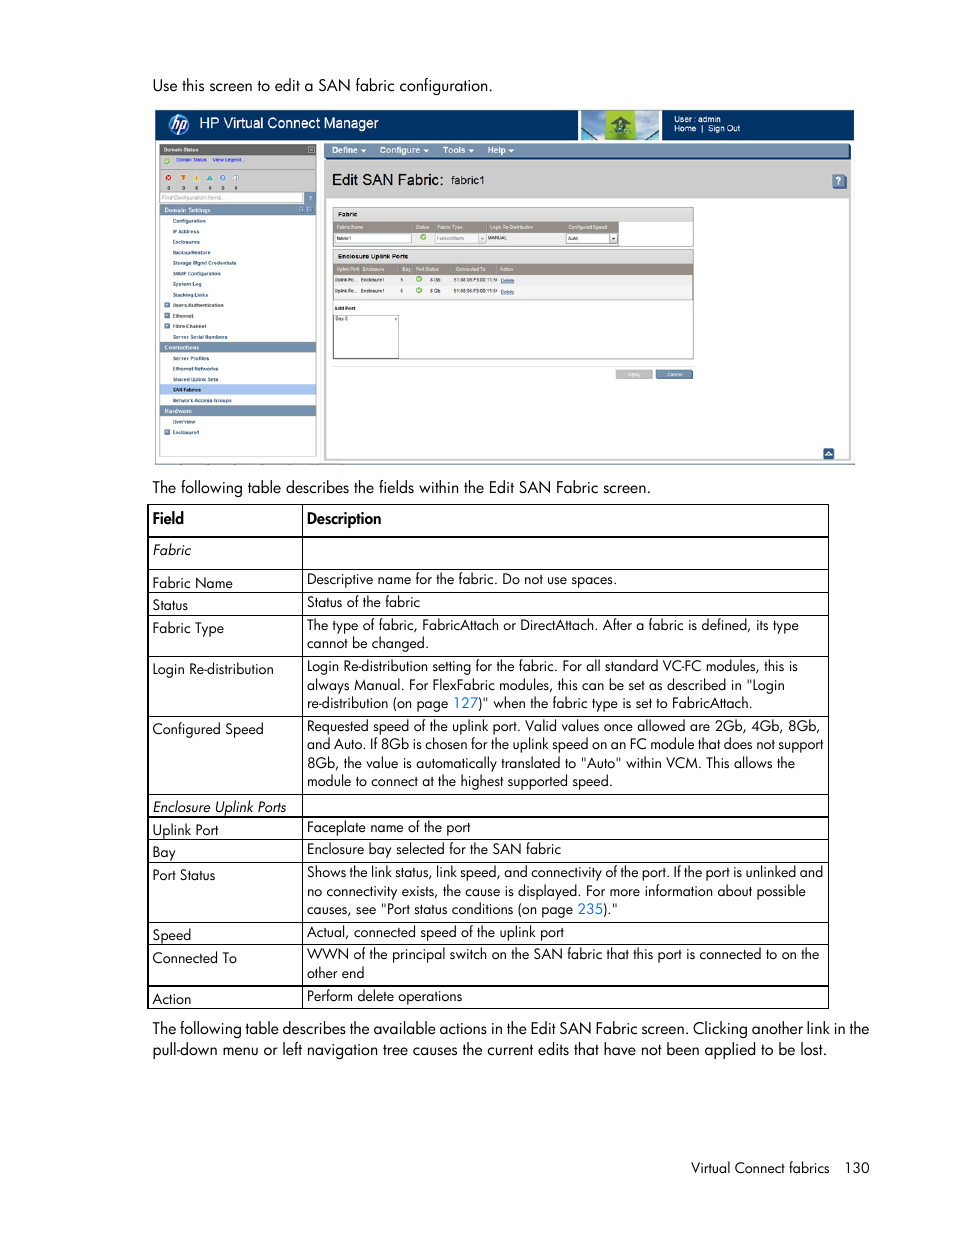954x1235 pixels.
Task: Click the Apply button
Action: [634, 374]
